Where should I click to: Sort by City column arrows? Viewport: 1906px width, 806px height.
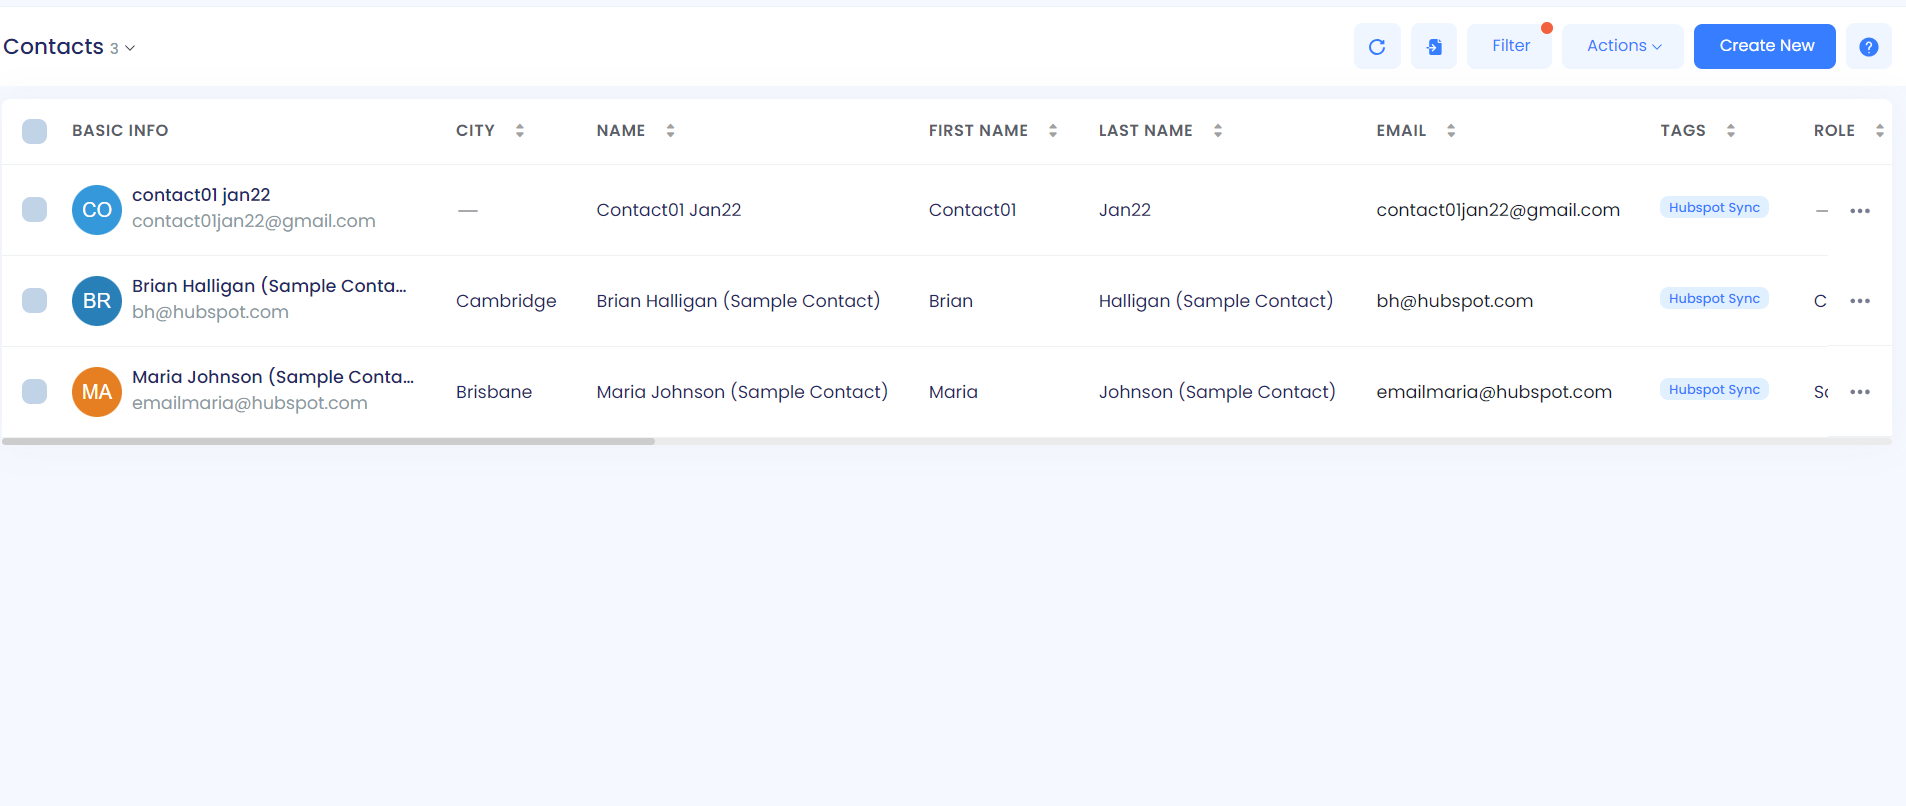(519, 131)
